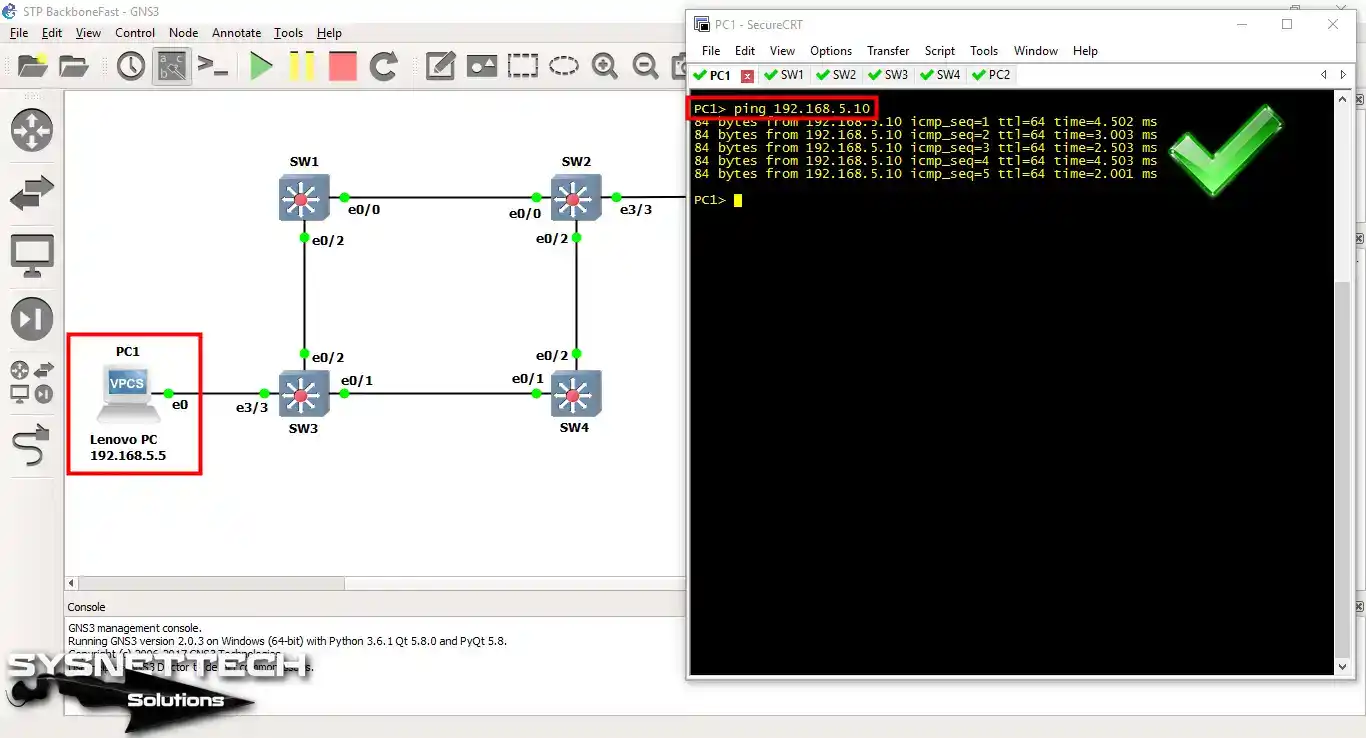Viewport: 1366px width, 738px height.
Task: Select the Add a link cable tool
Action: pyautogui.click(x=32, y=445)
